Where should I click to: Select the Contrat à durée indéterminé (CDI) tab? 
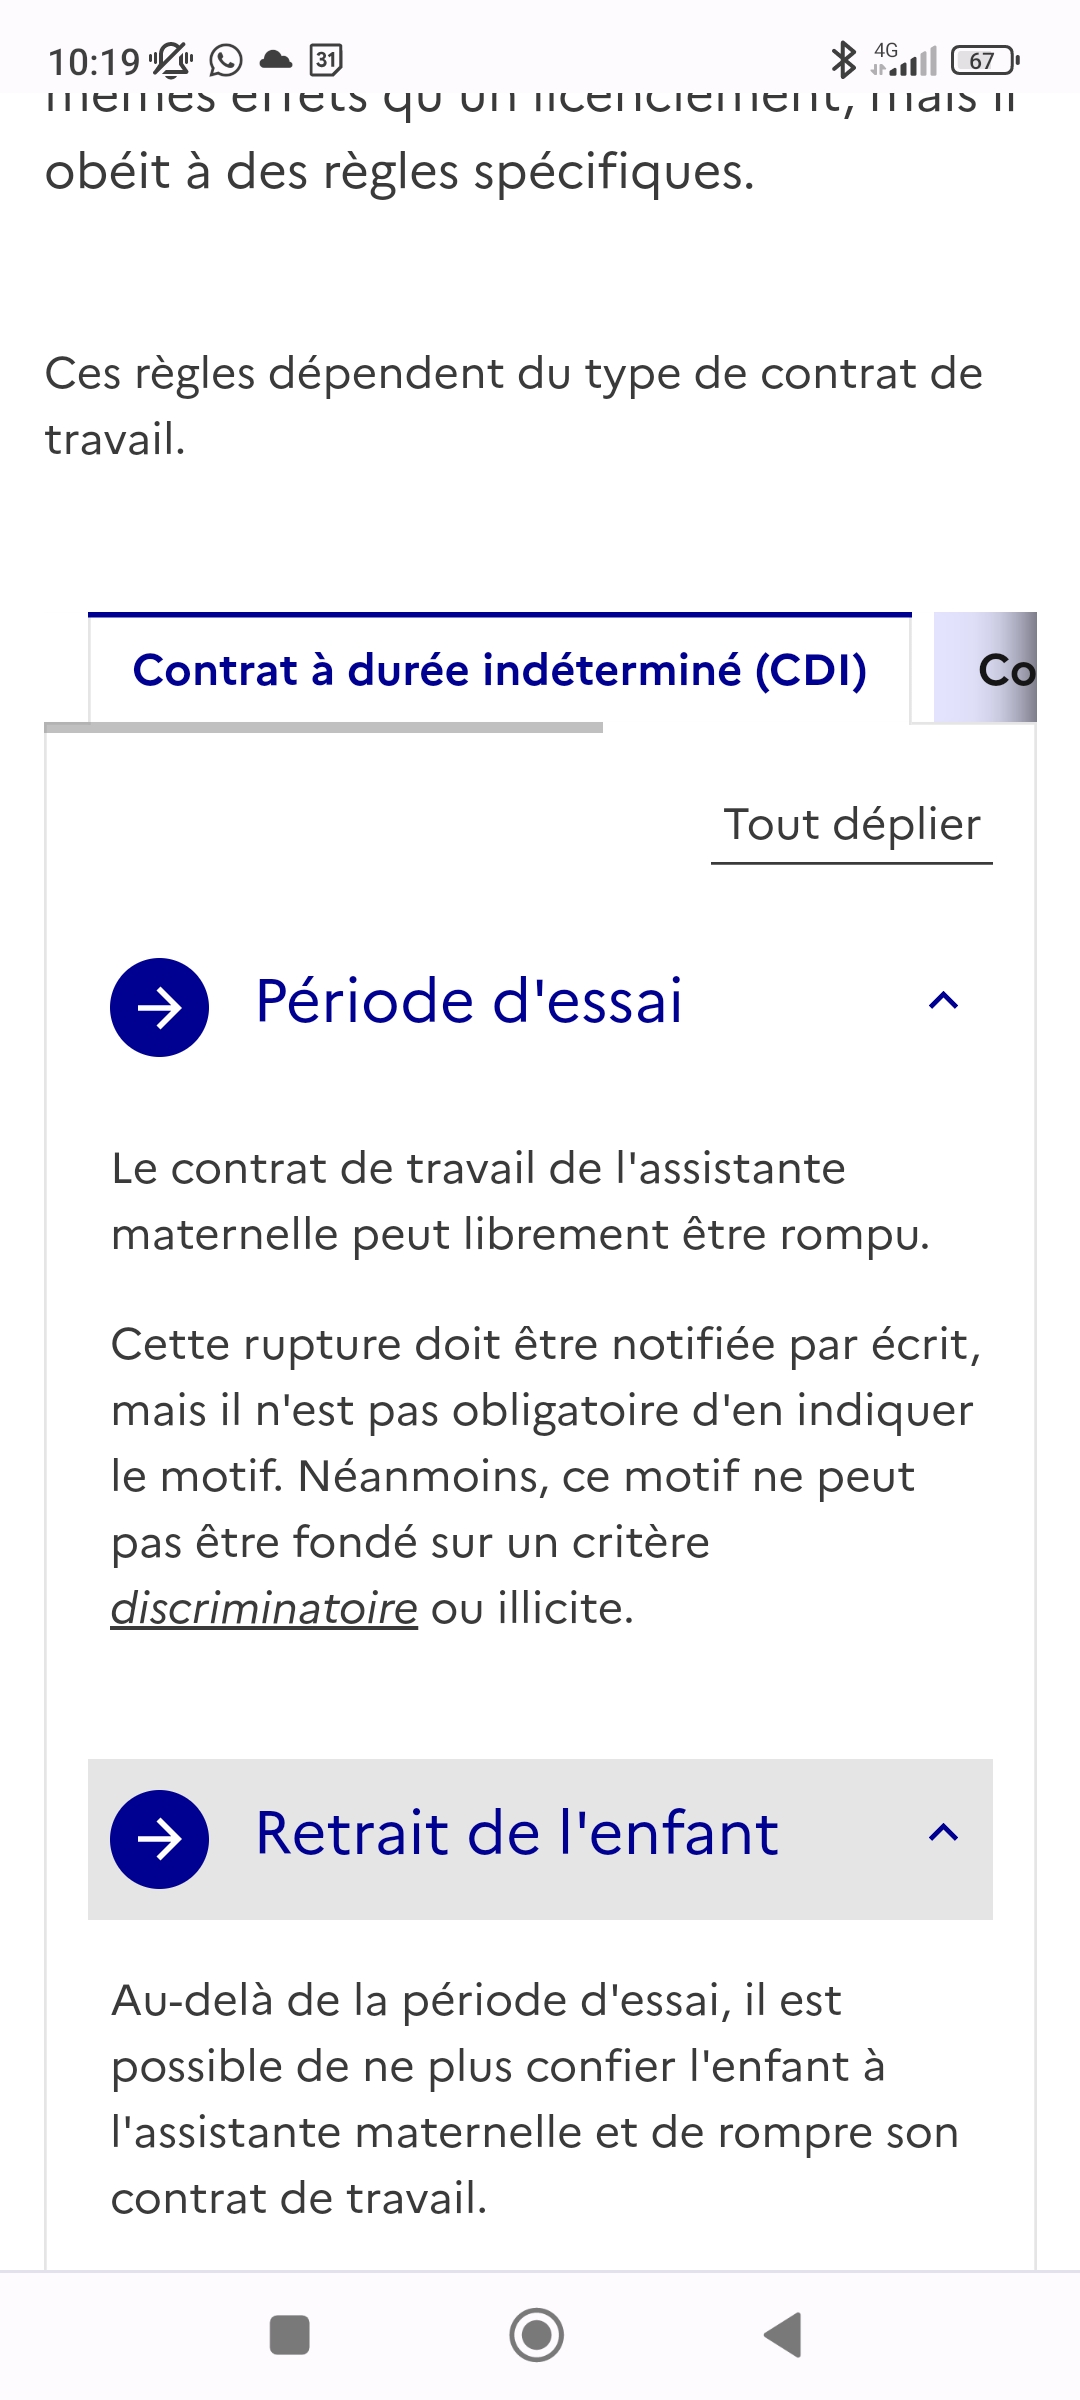click(500, 669)
